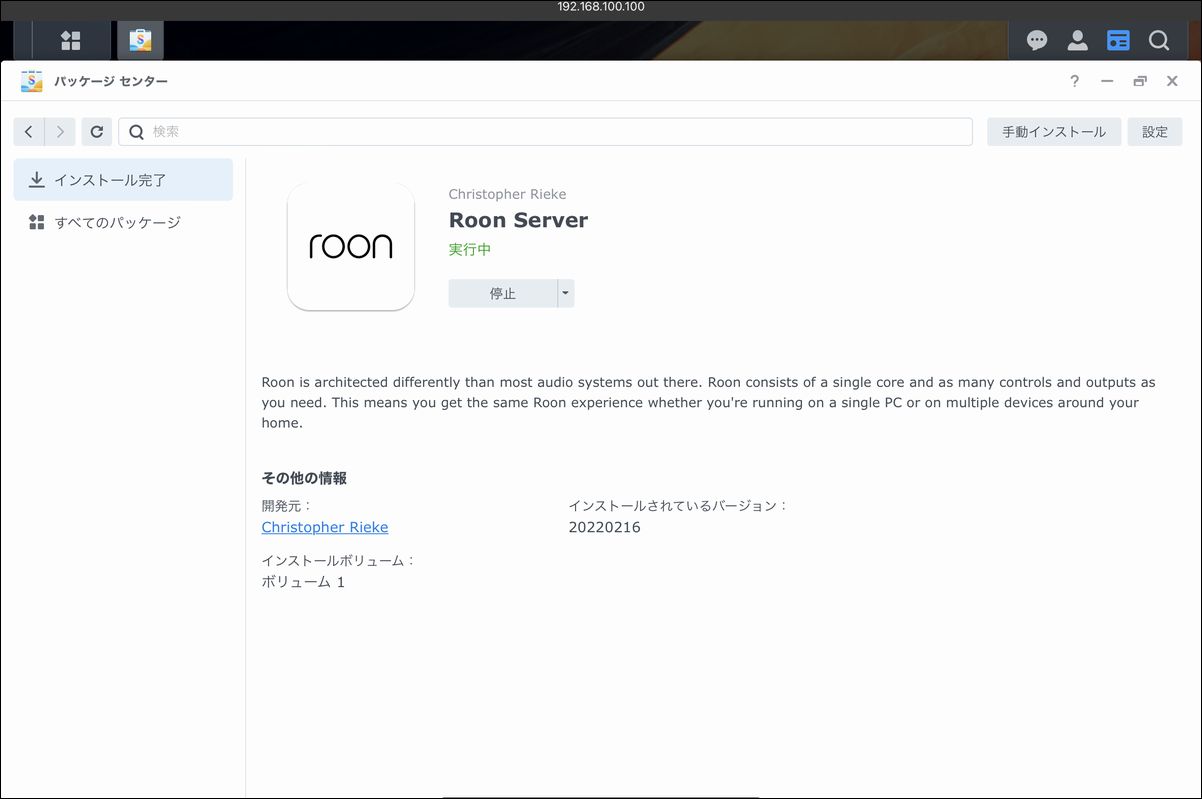Click the Package Center help question mark

1074,81
